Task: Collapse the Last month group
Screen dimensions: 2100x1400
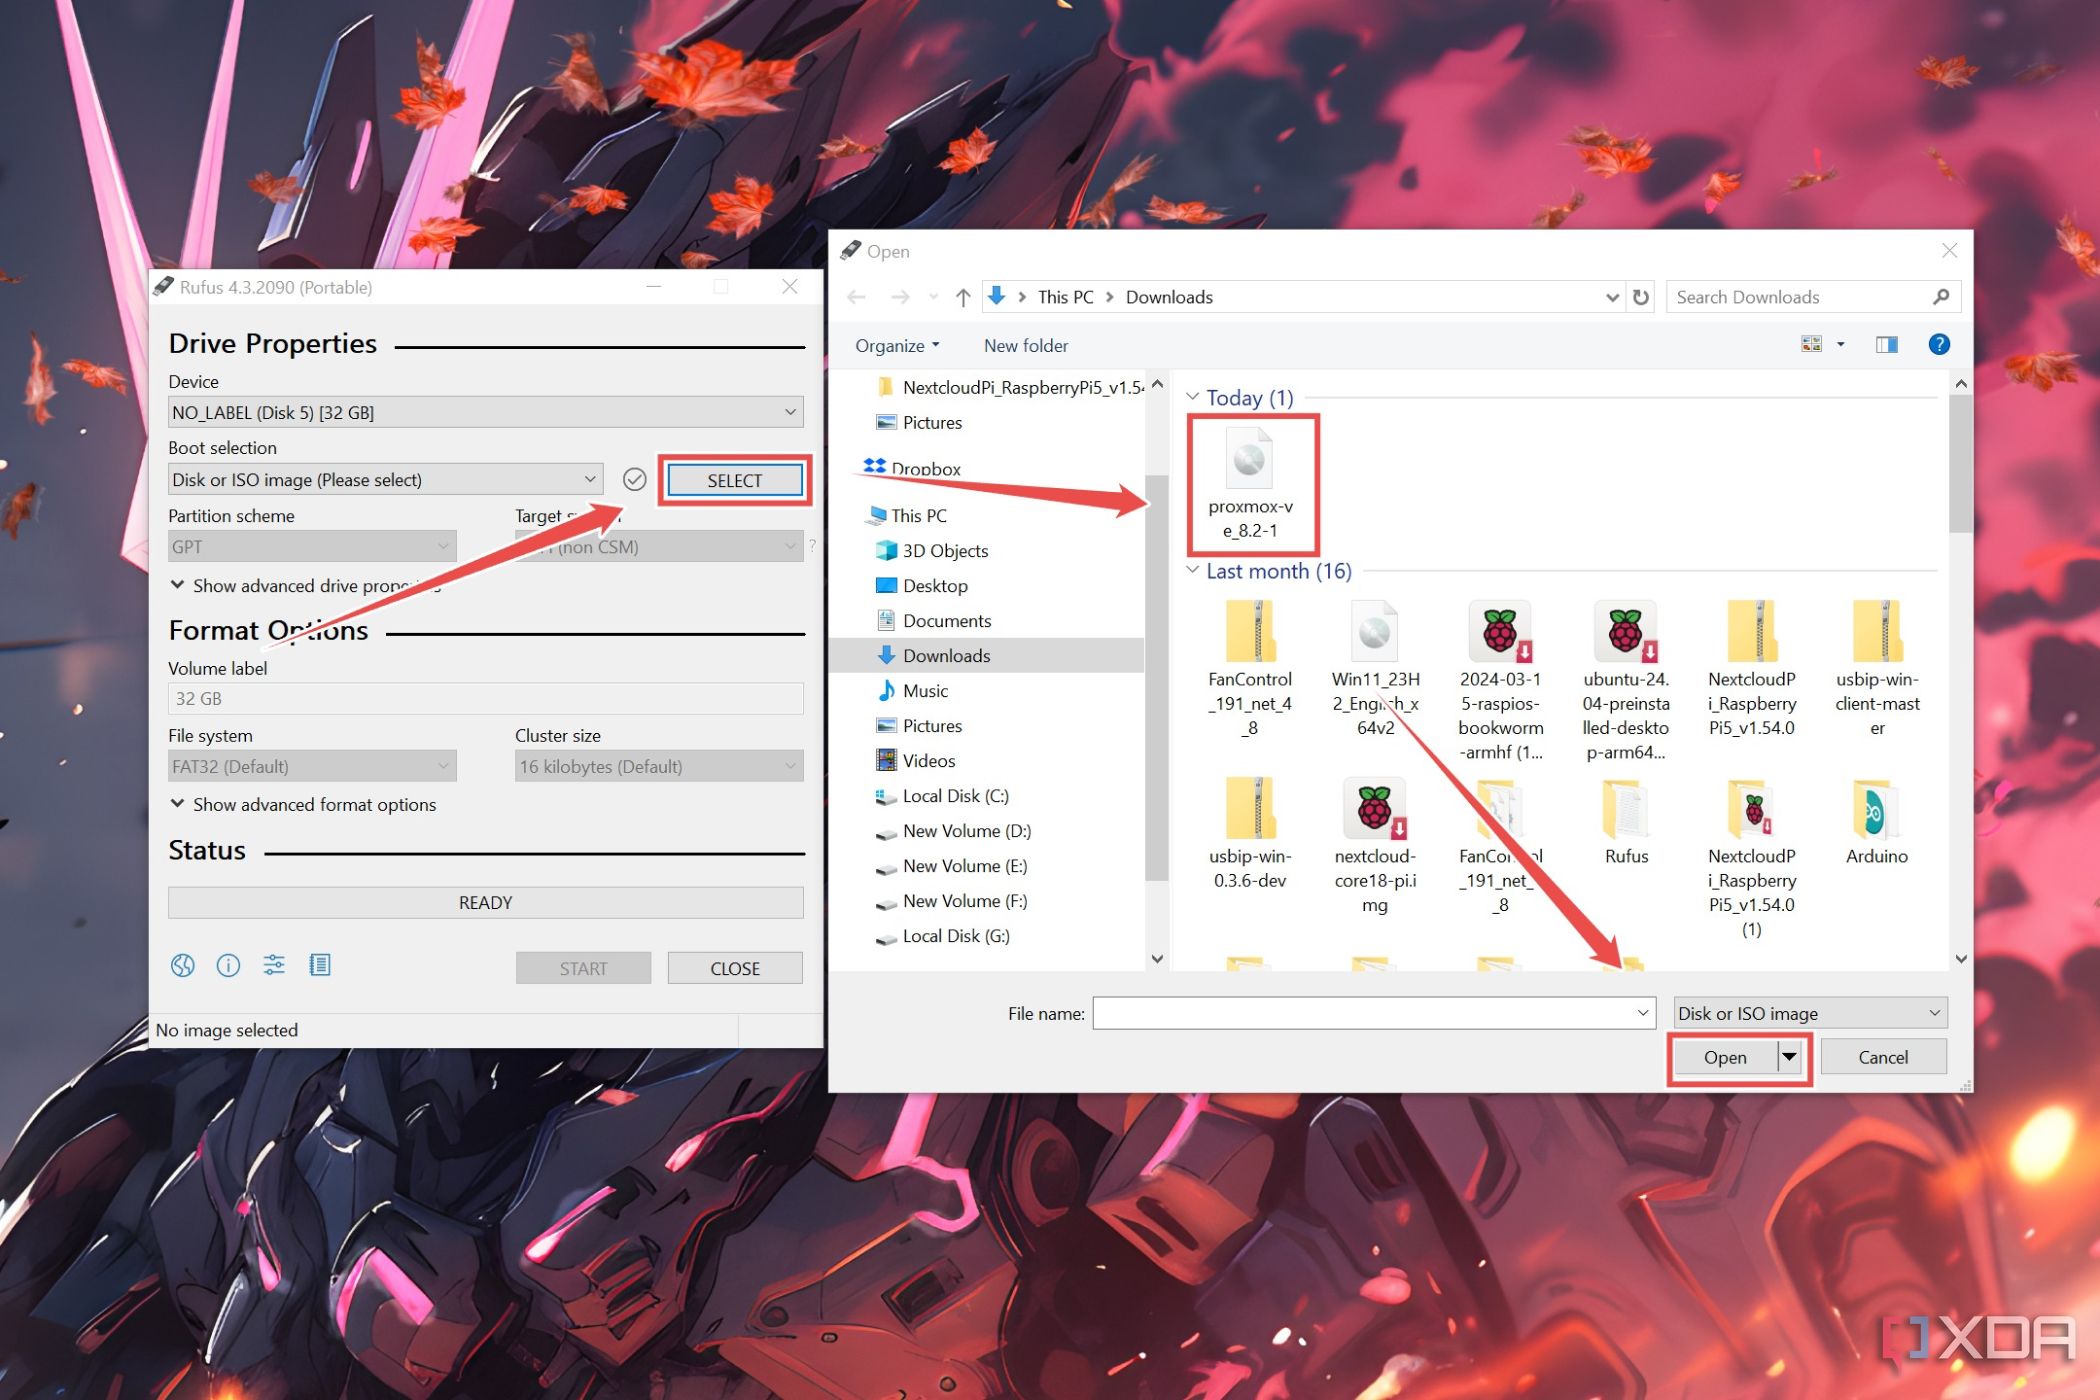Action: tap(1192, 570)
